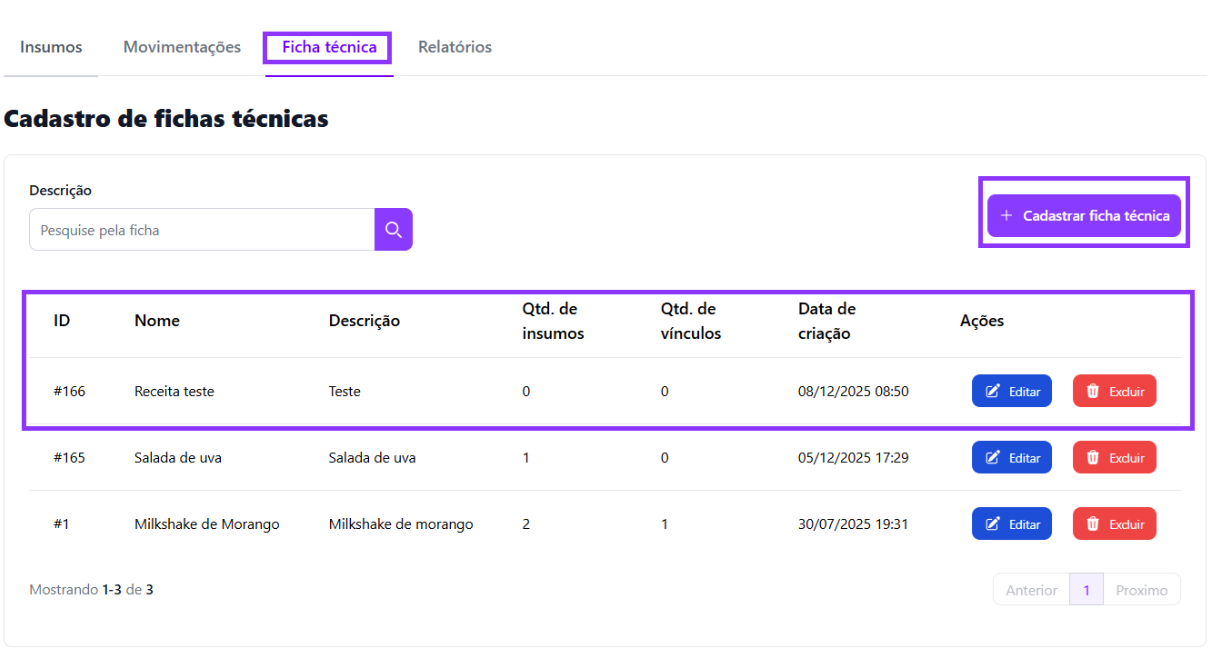Click the Data de criação column header
1212x653 pixels.
[827, 321]
